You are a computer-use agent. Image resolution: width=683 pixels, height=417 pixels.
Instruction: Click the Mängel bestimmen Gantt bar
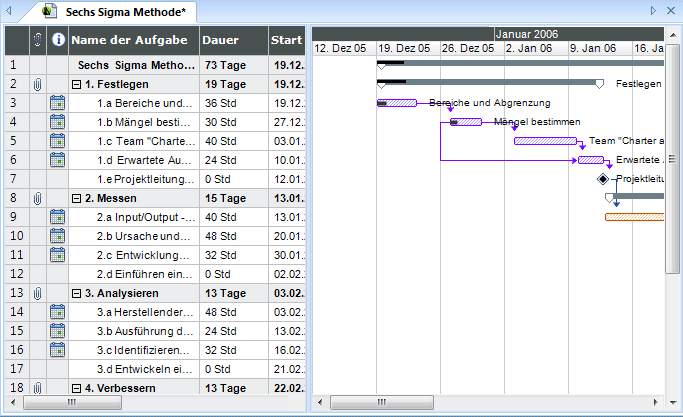pyautogui.click(x=466, y=122)
